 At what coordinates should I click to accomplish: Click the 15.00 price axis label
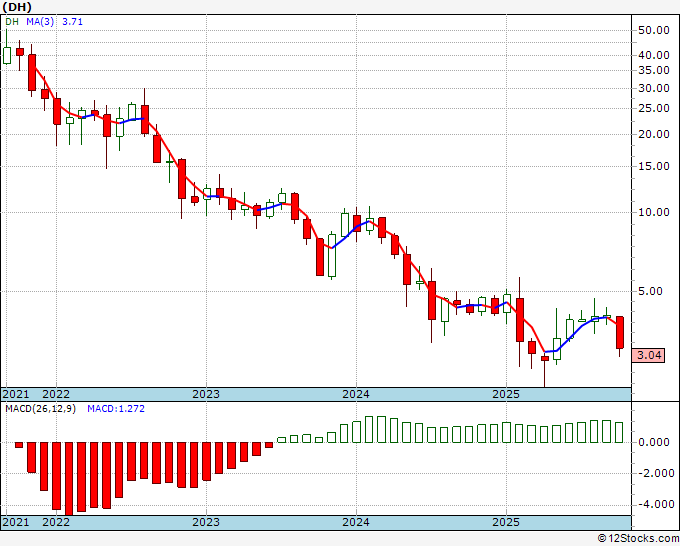(654, 166)
